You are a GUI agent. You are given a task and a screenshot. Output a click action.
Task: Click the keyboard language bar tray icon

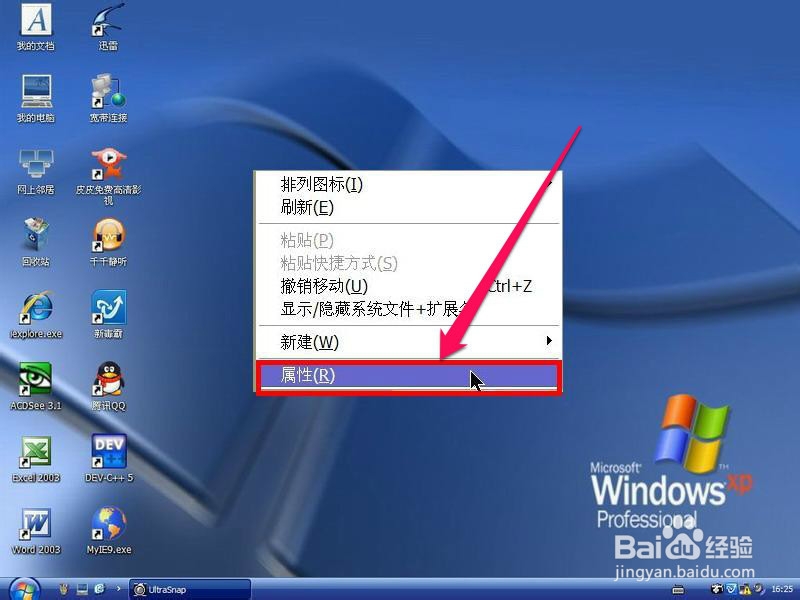(678, 590)
